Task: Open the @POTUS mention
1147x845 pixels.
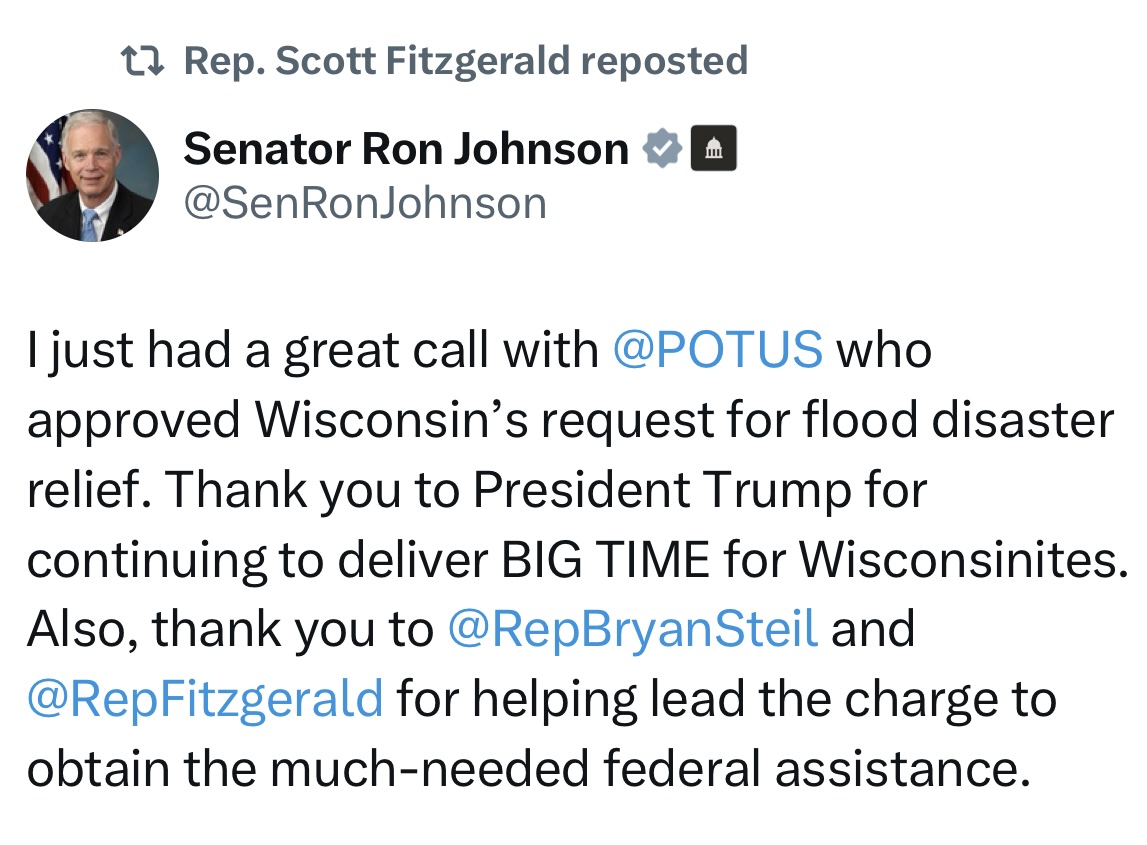Action: tap(716, 351)
